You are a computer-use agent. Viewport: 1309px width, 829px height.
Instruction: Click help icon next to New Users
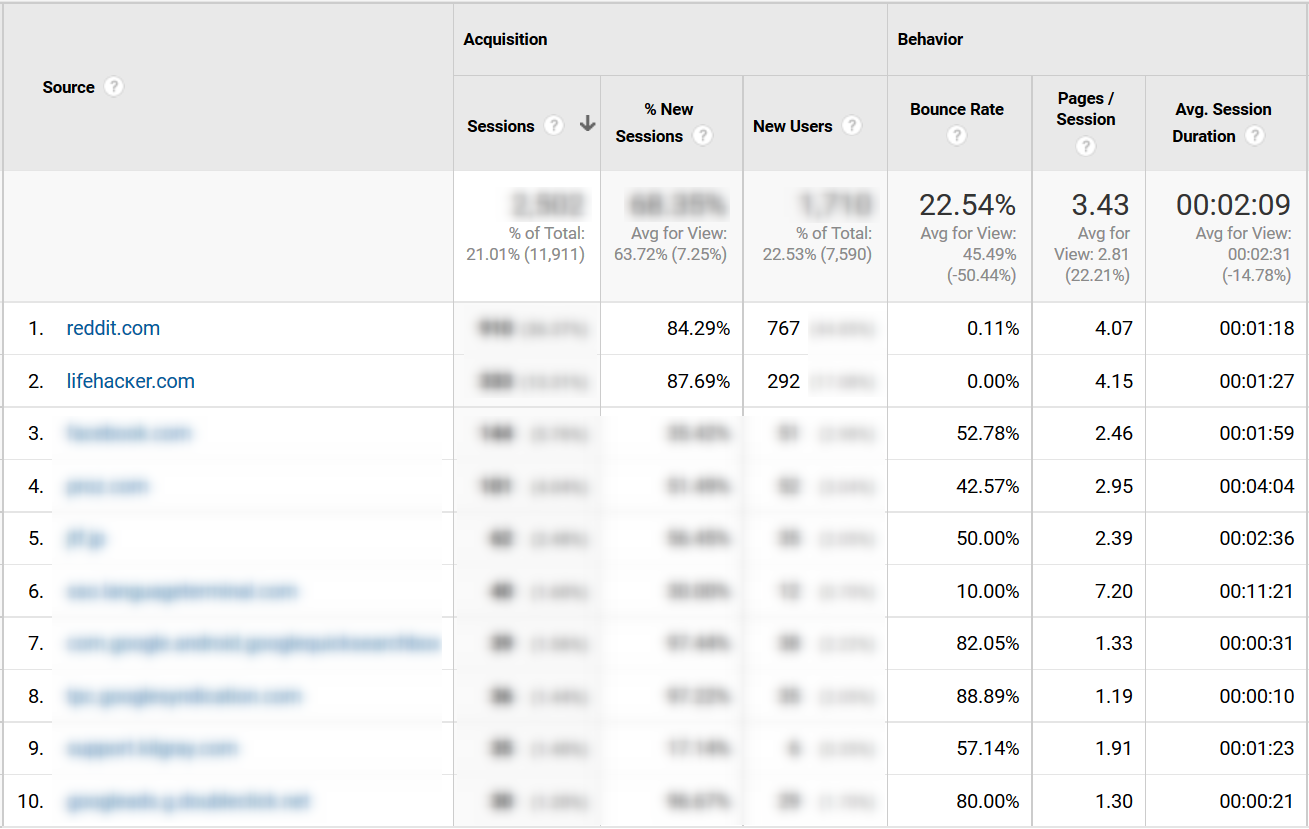tap(852, 126)
